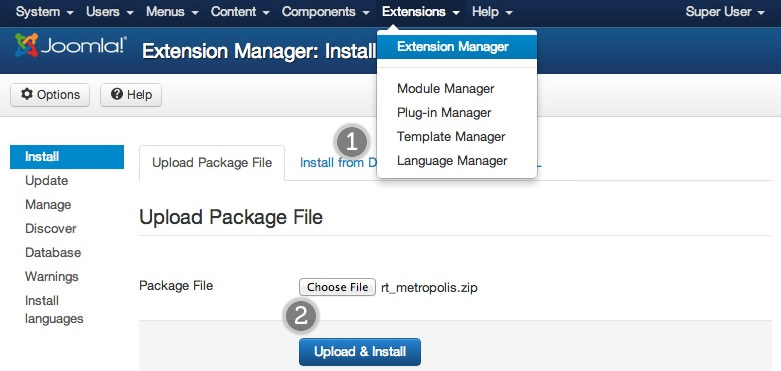
Task: Open the Super User dropdown
Action: pyautogui.click(x=724, y=12)
